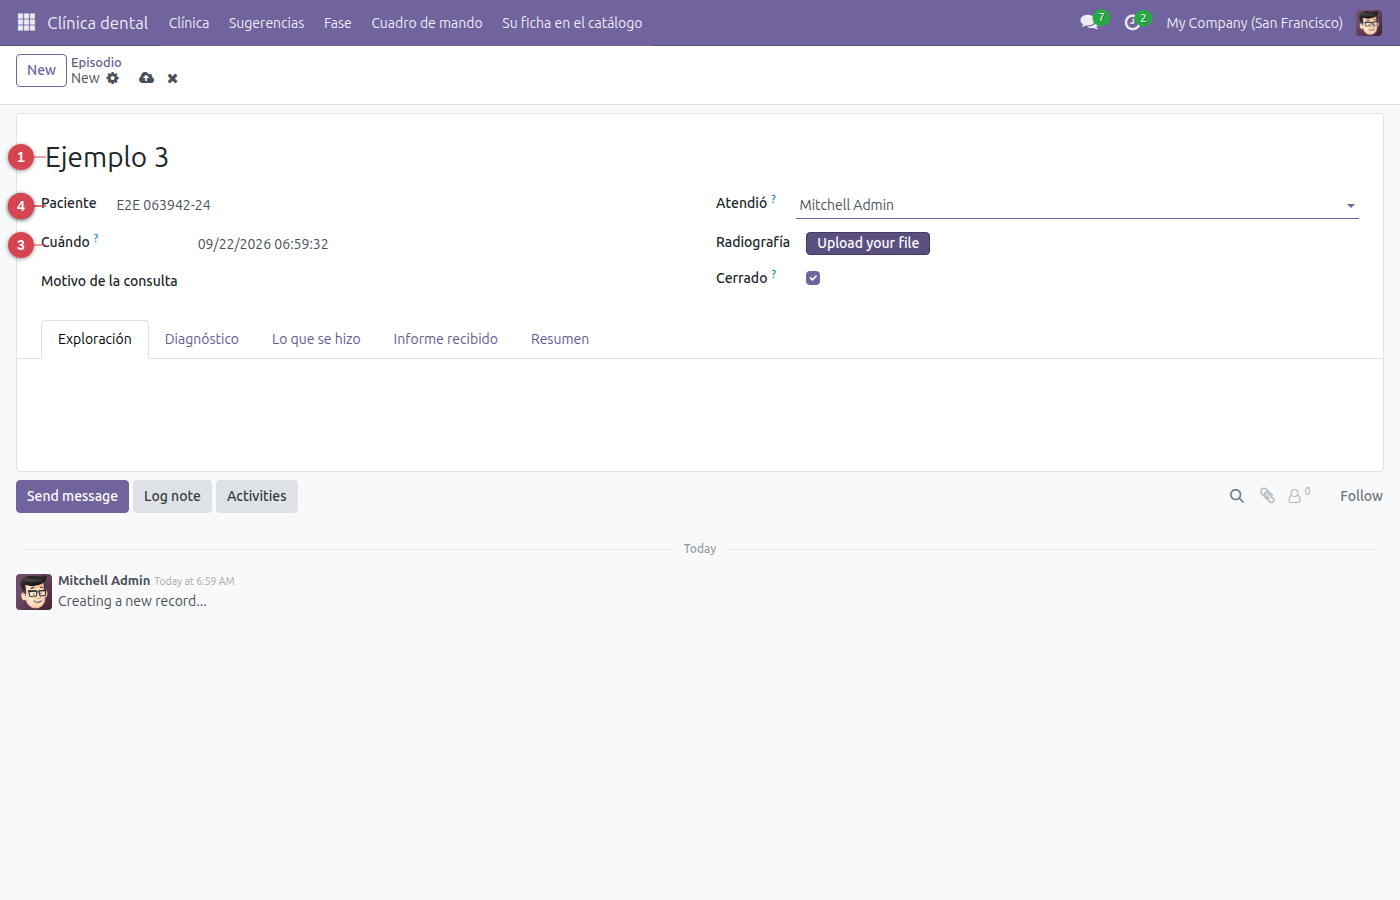
Task: Click the Atendió help question mark
Action: (x=774, y=199)
